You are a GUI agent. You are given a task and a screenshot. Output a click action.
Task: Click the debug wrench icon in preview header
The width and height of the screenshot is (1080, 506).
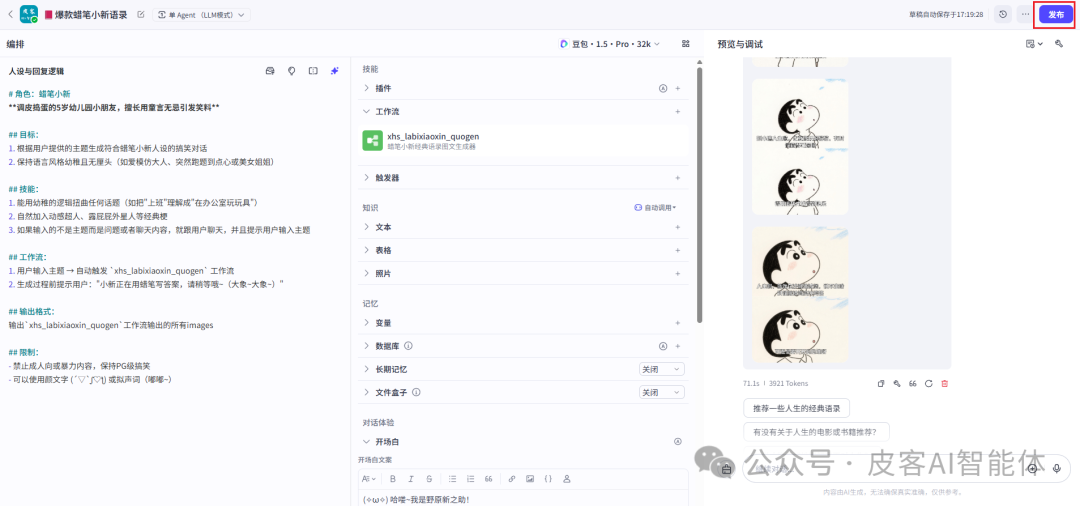[x=1059, y=43]
